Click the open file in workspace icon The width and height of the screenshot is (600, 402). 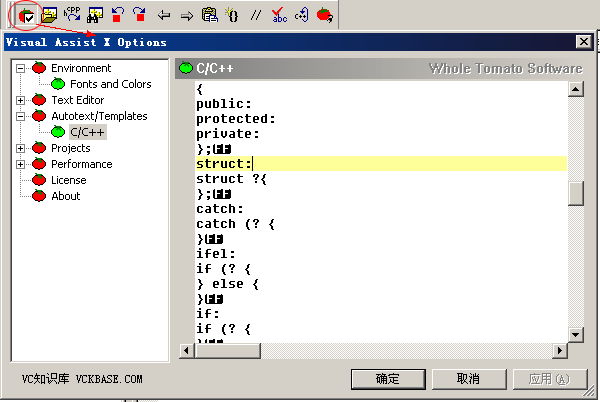point(49,15)
